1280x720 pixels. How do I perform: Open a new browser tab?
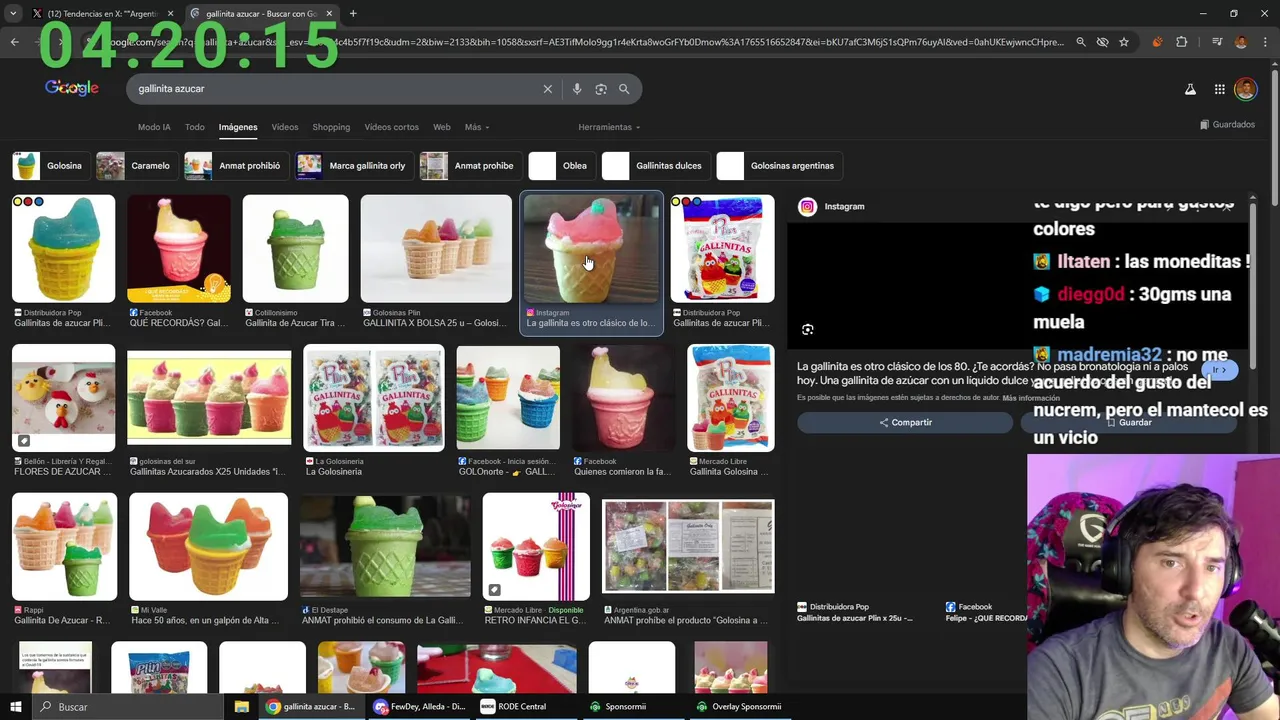353,14
